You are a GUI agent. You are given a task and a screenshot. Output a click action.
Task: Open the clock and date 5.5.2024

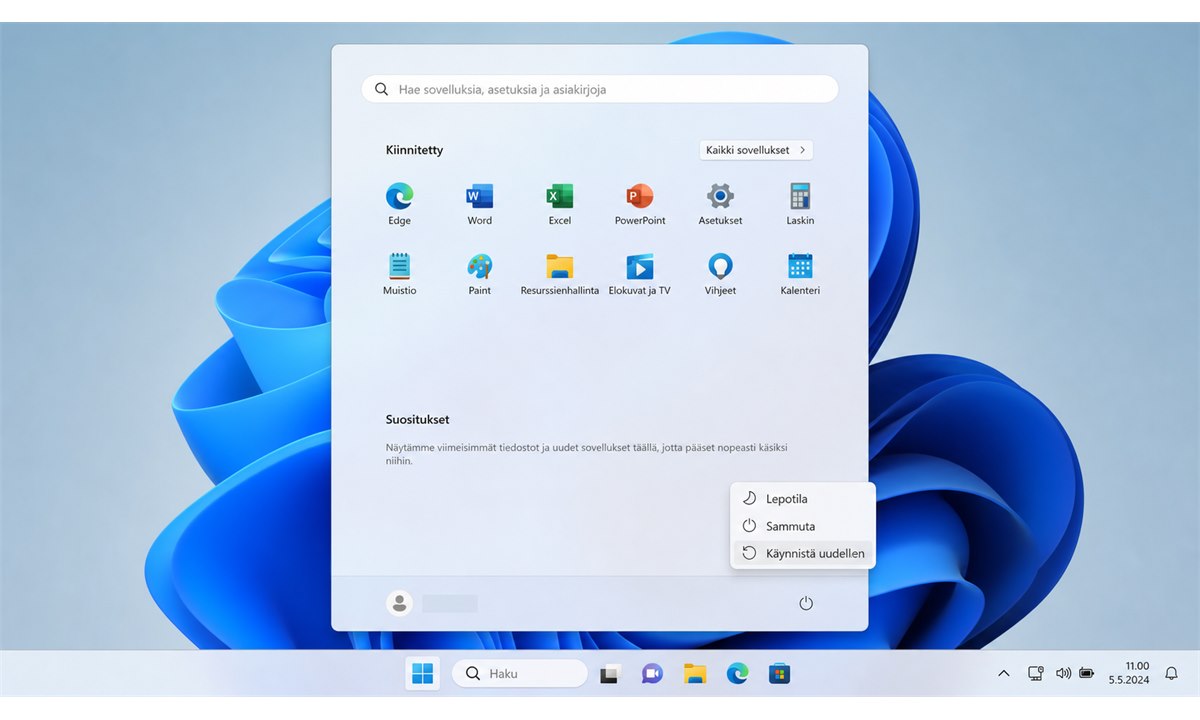pyautogui.click(x=1129, y=673)
